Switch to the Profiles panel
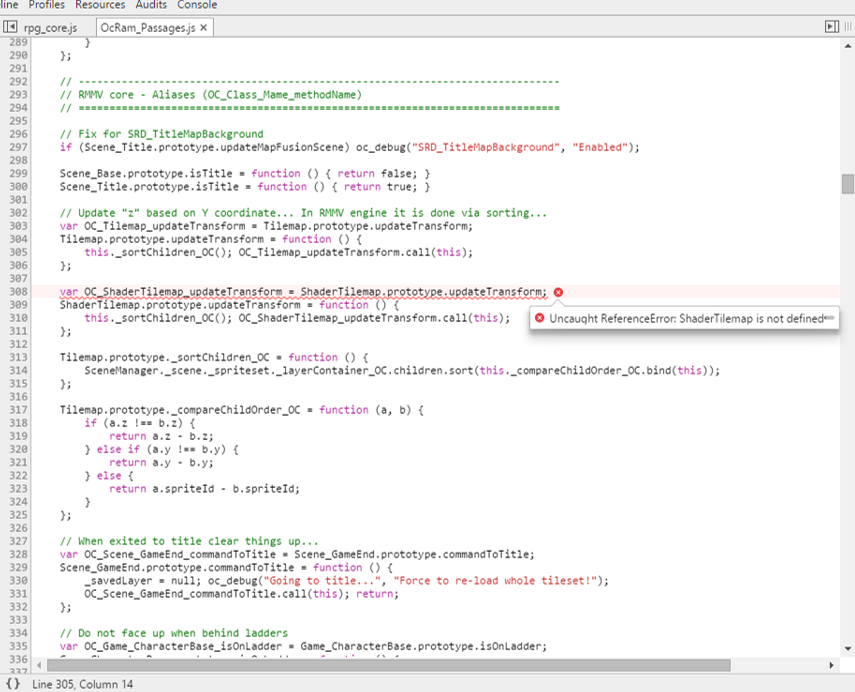855x692 pixels. tap(46, 5)
